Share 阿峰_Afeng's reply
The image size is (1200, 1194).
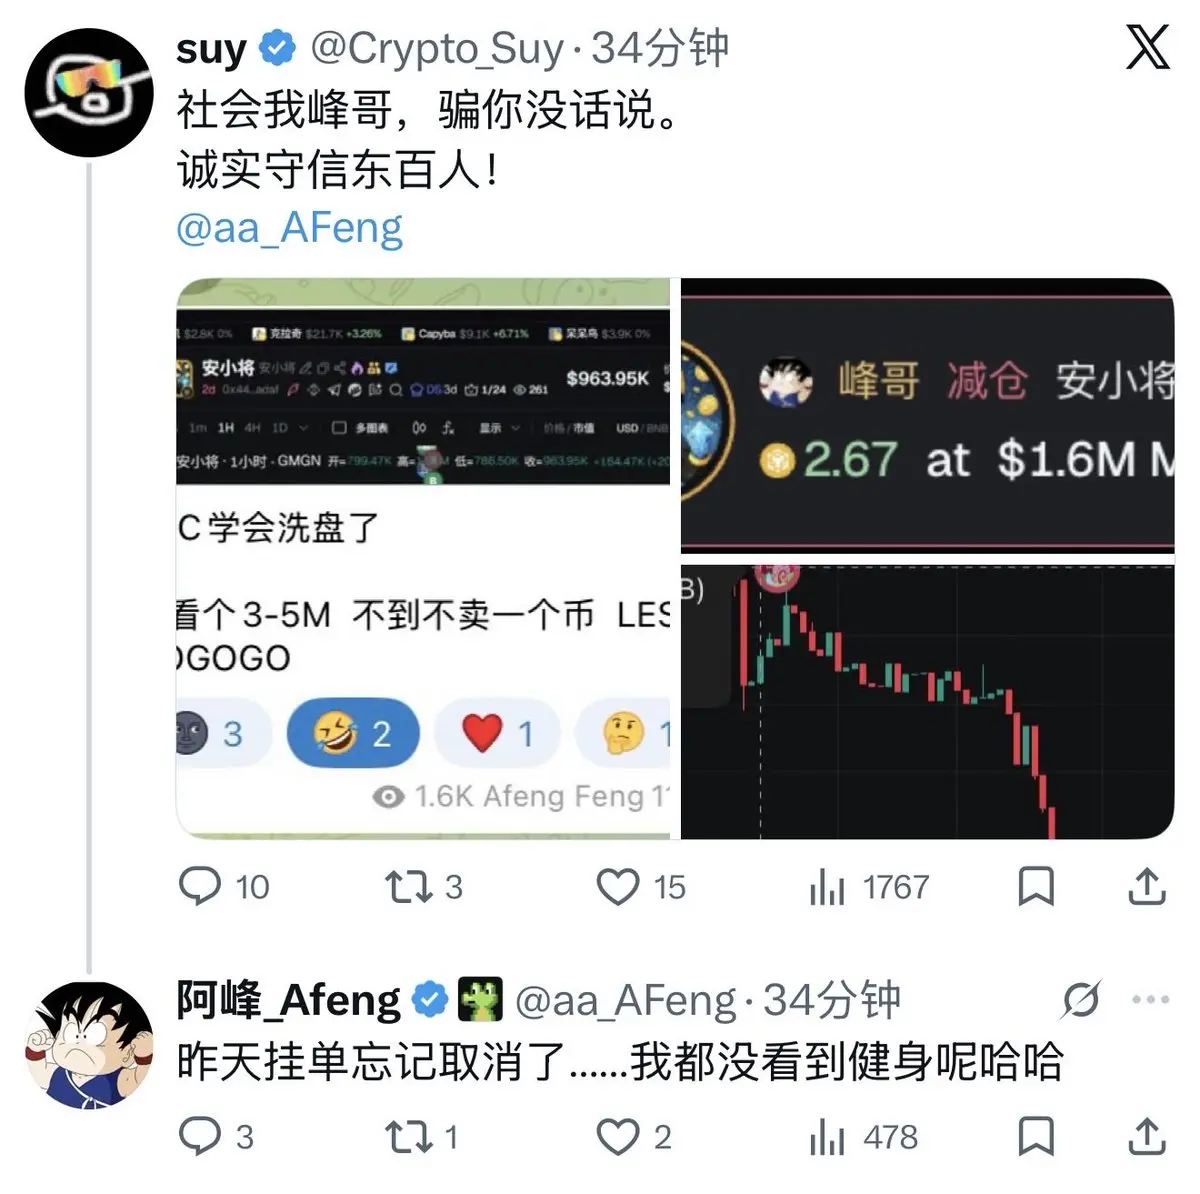pyautogui.click(x=1147, y=1137)
